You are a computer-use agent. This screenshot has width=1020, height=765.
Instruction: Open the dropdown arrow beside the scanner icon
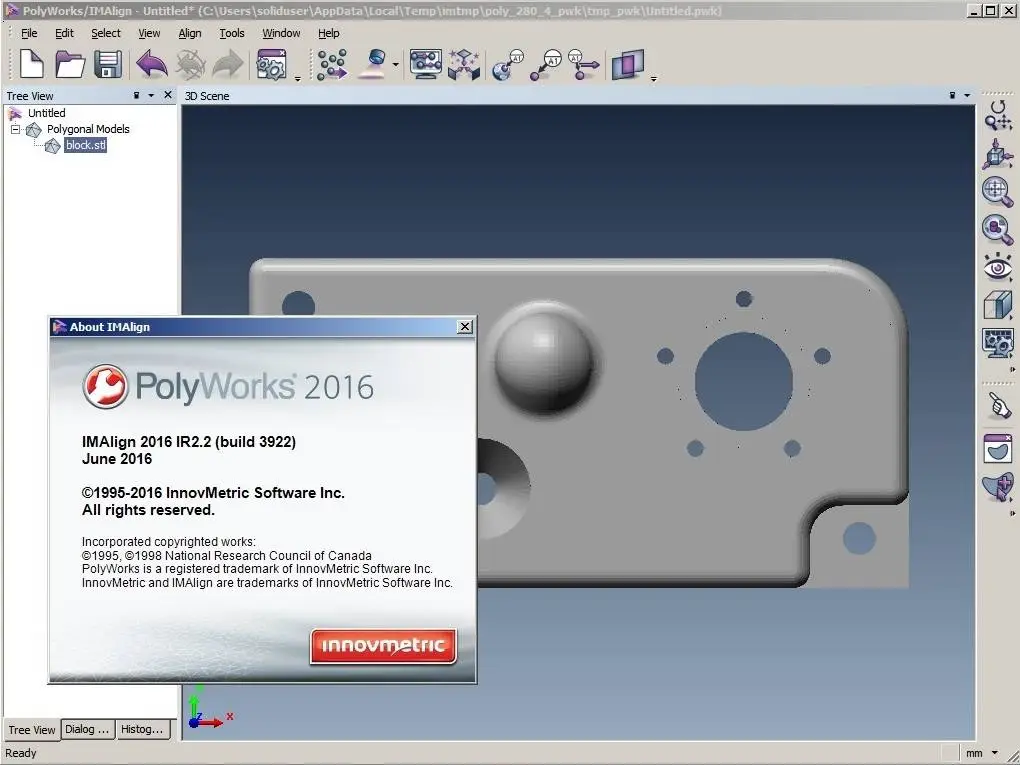(396, 64)
